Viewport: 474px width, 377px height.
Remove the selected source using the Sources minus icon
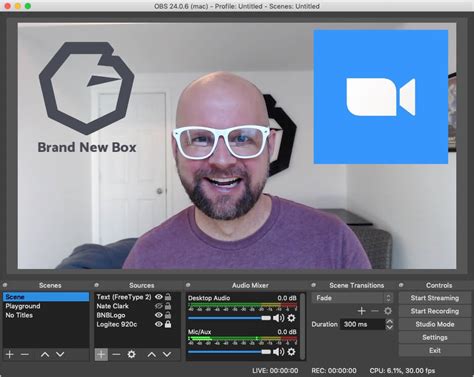[116, 354]
